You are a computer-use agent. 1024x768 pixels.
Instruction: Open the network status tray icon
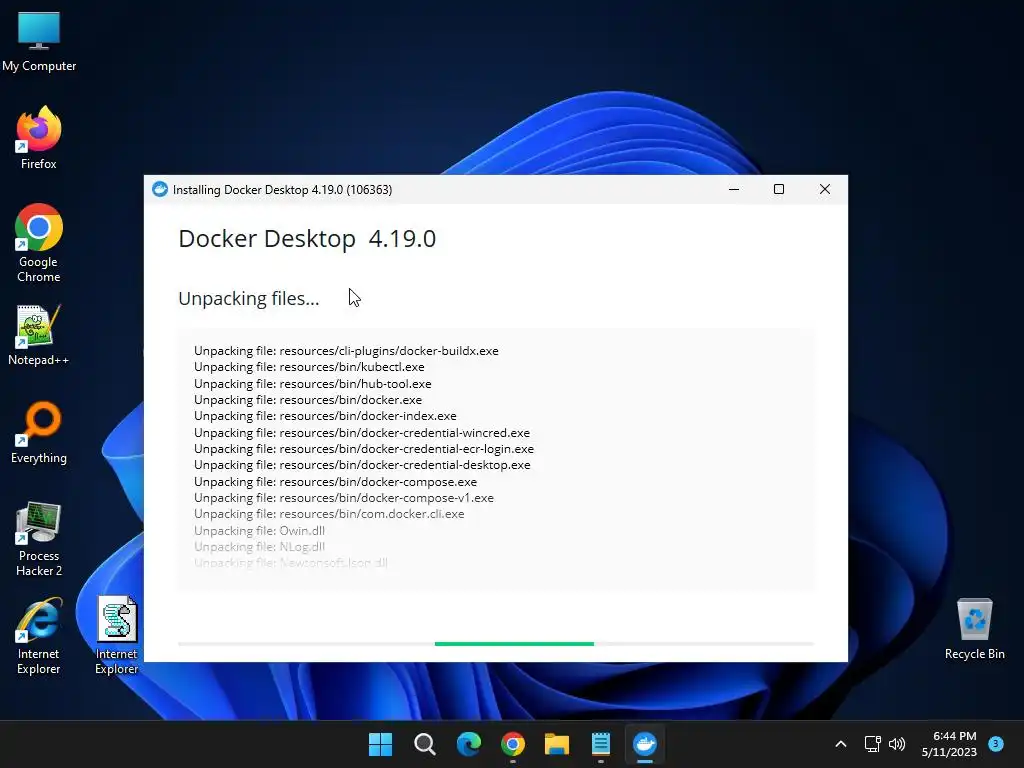(872, 744)
